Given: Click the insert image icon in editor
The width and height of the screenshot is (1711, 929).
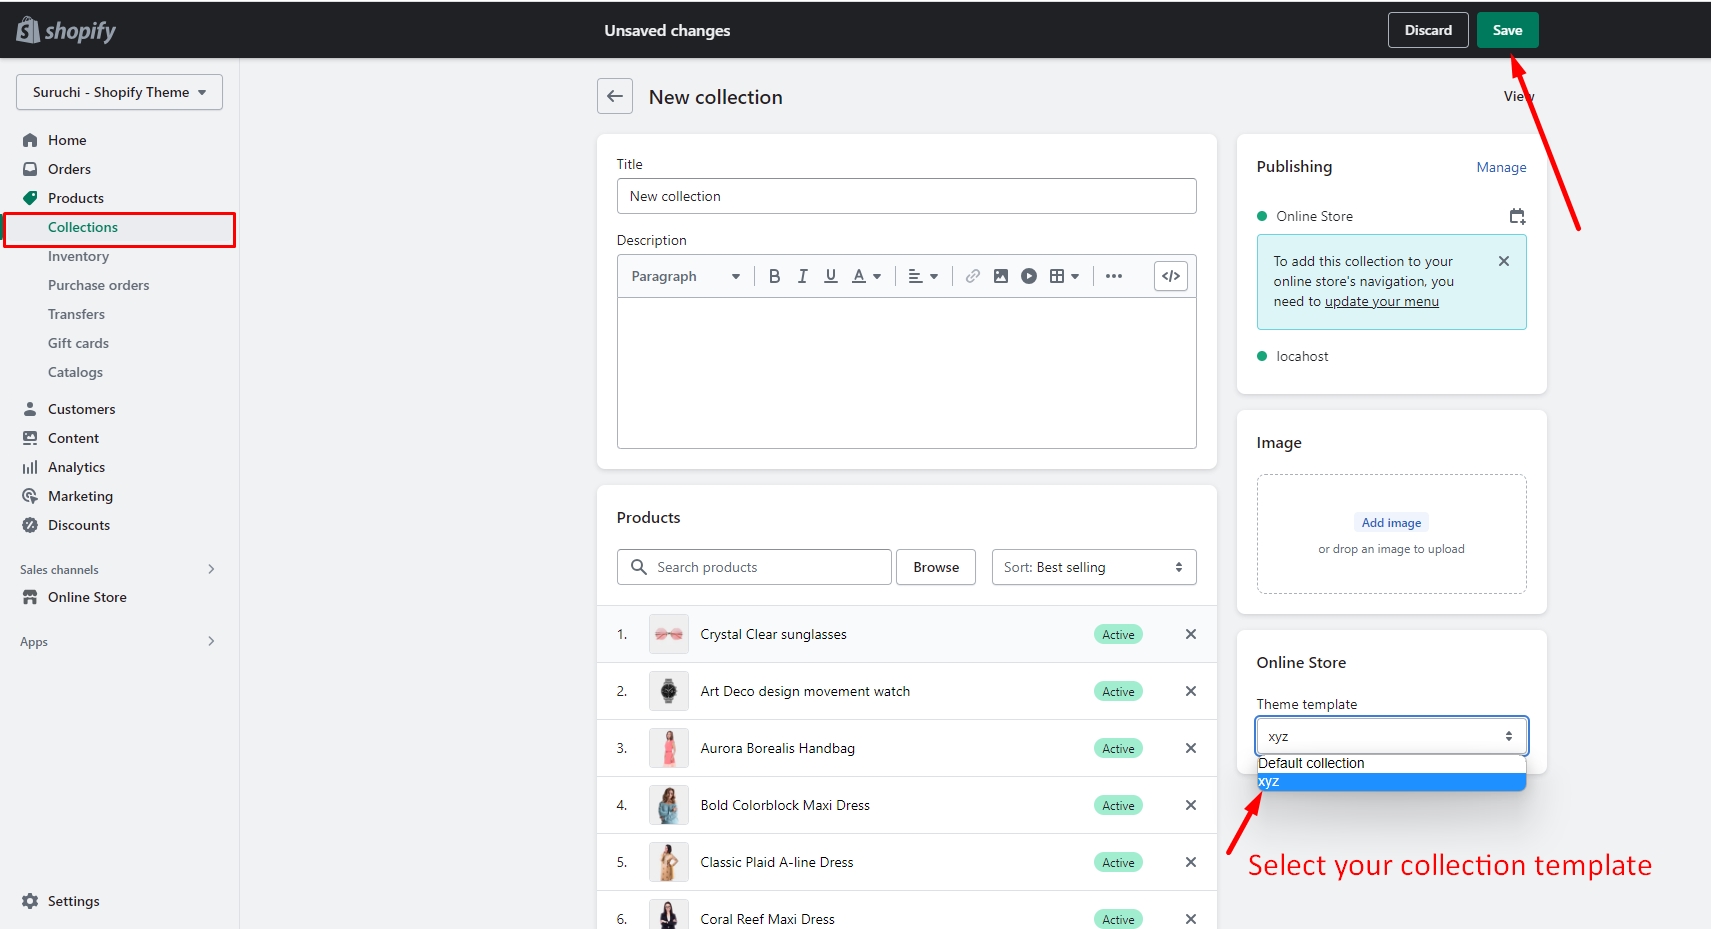Looking at the screenshot, I should tap(1000, 276).
